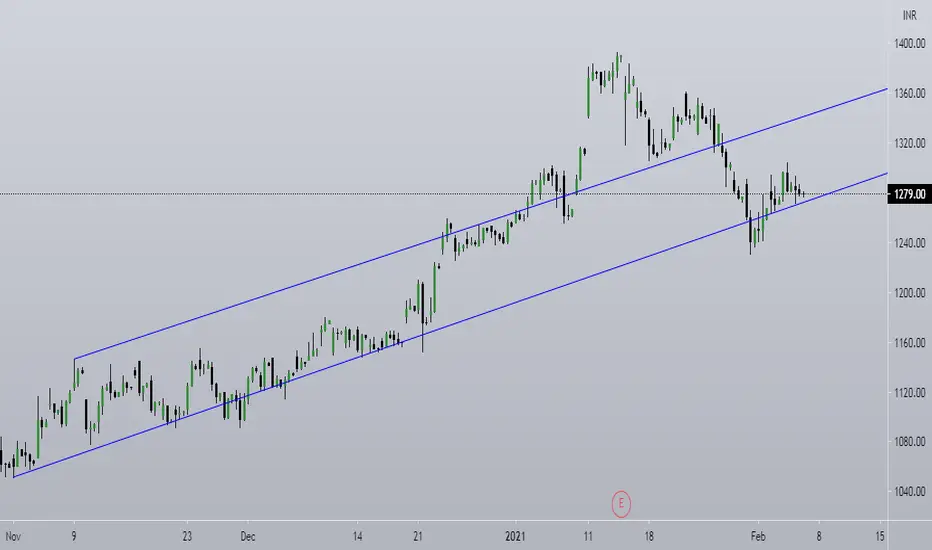Click the 1200.00 price axis label
Screen dimensions: 932x550
909,293
